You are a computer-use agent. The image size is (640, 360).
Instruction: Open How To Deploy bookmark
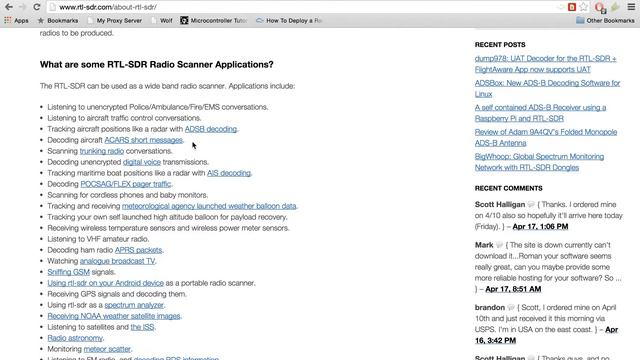click(289, 20)
